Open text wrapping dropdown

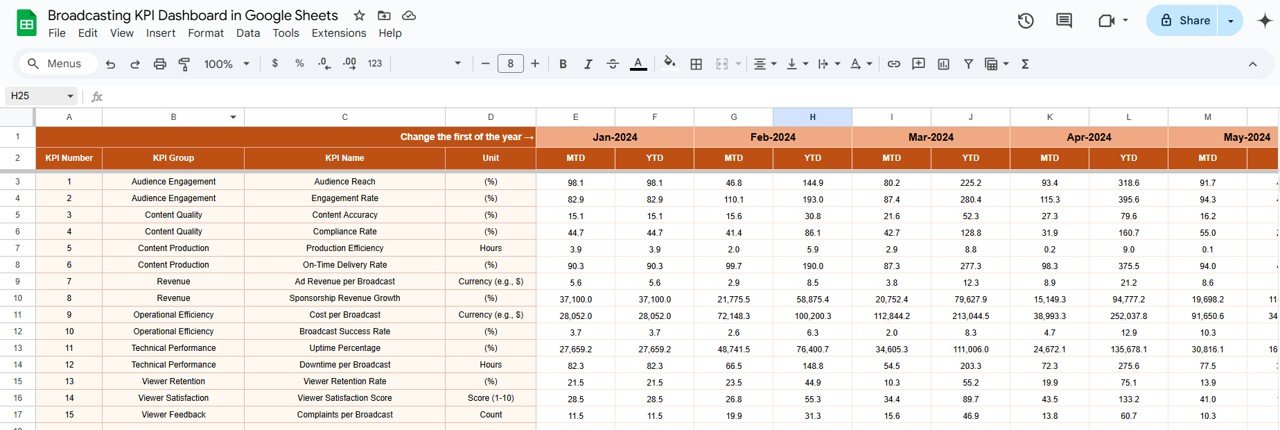point(828,64)
